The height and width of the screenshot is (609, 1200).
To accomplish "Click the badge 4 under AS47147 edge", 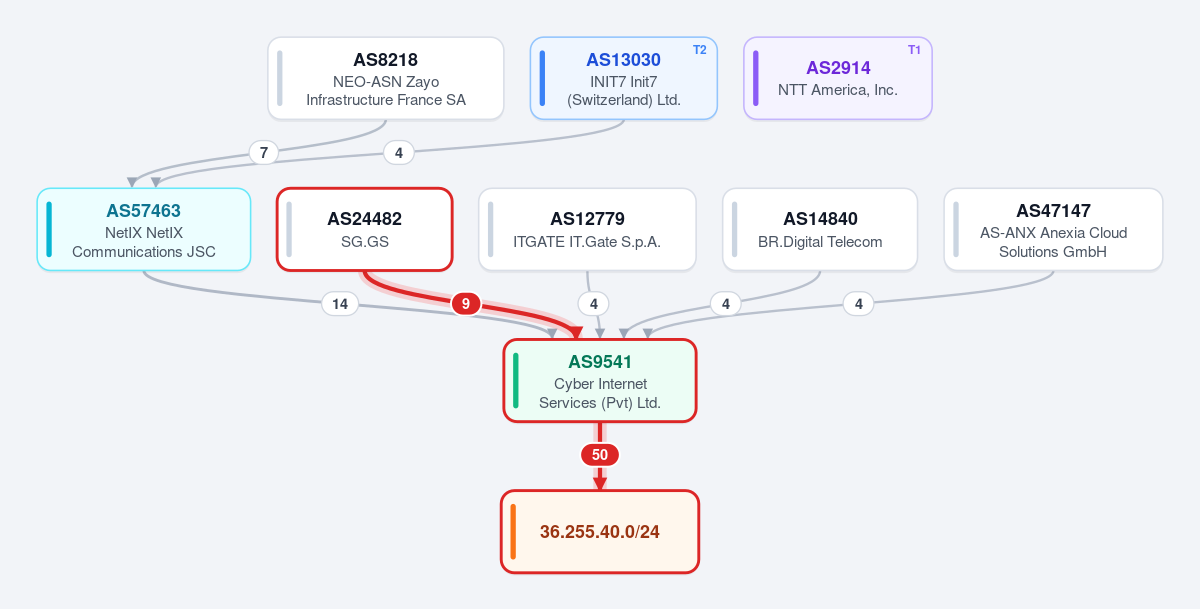I will click(859, 304).
